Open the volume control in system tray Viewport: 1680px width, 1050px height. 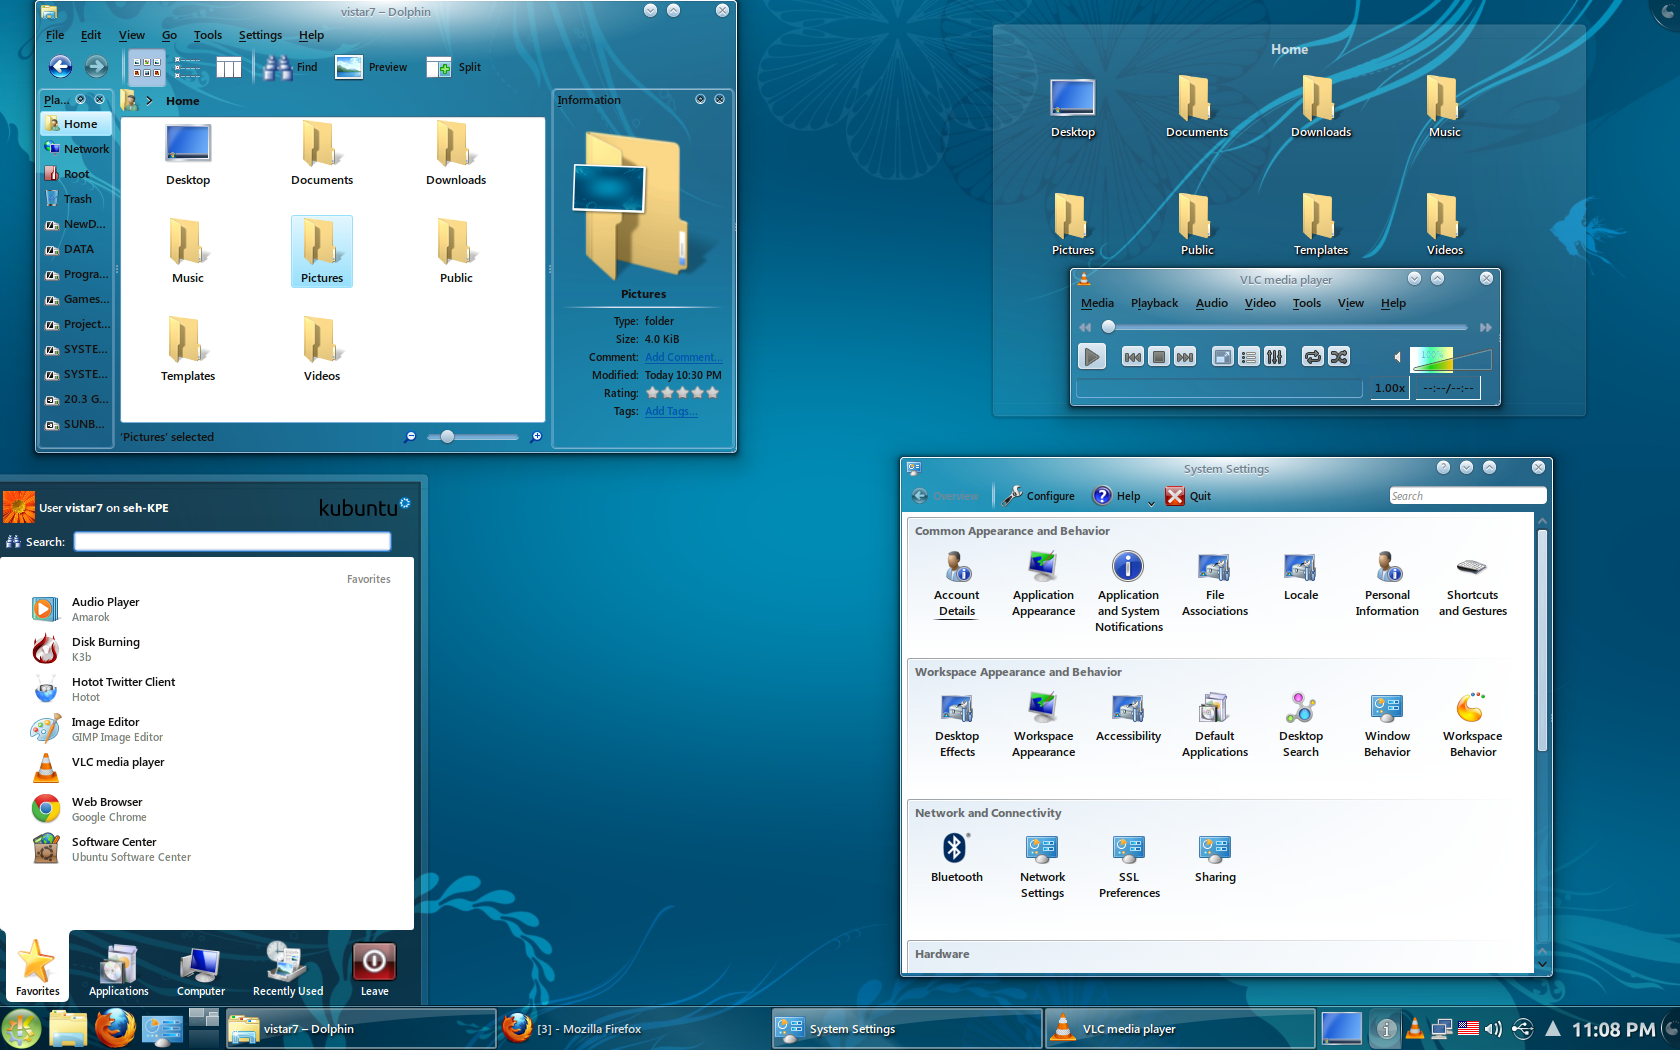1493,1029
